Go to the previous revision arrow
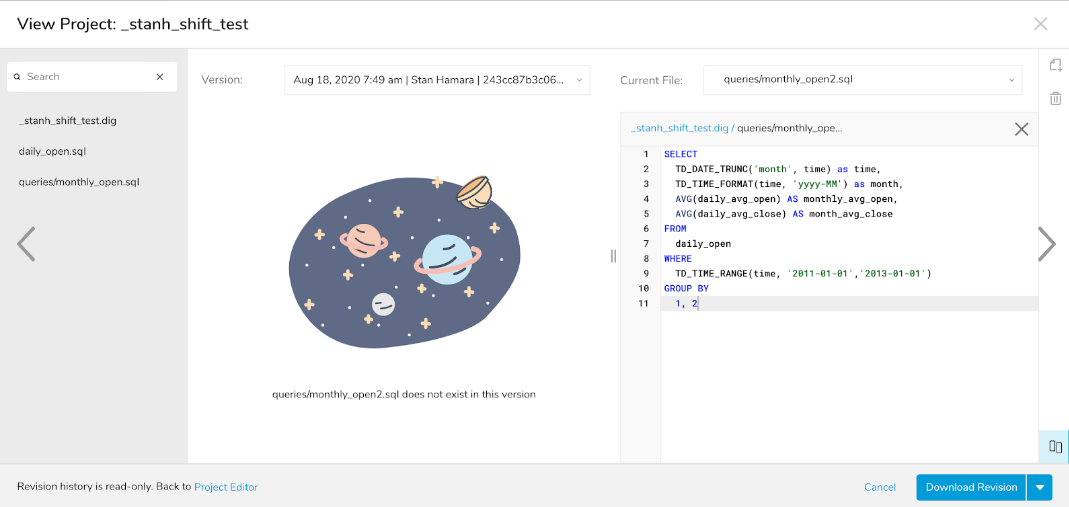 click(x=26, y=244)
